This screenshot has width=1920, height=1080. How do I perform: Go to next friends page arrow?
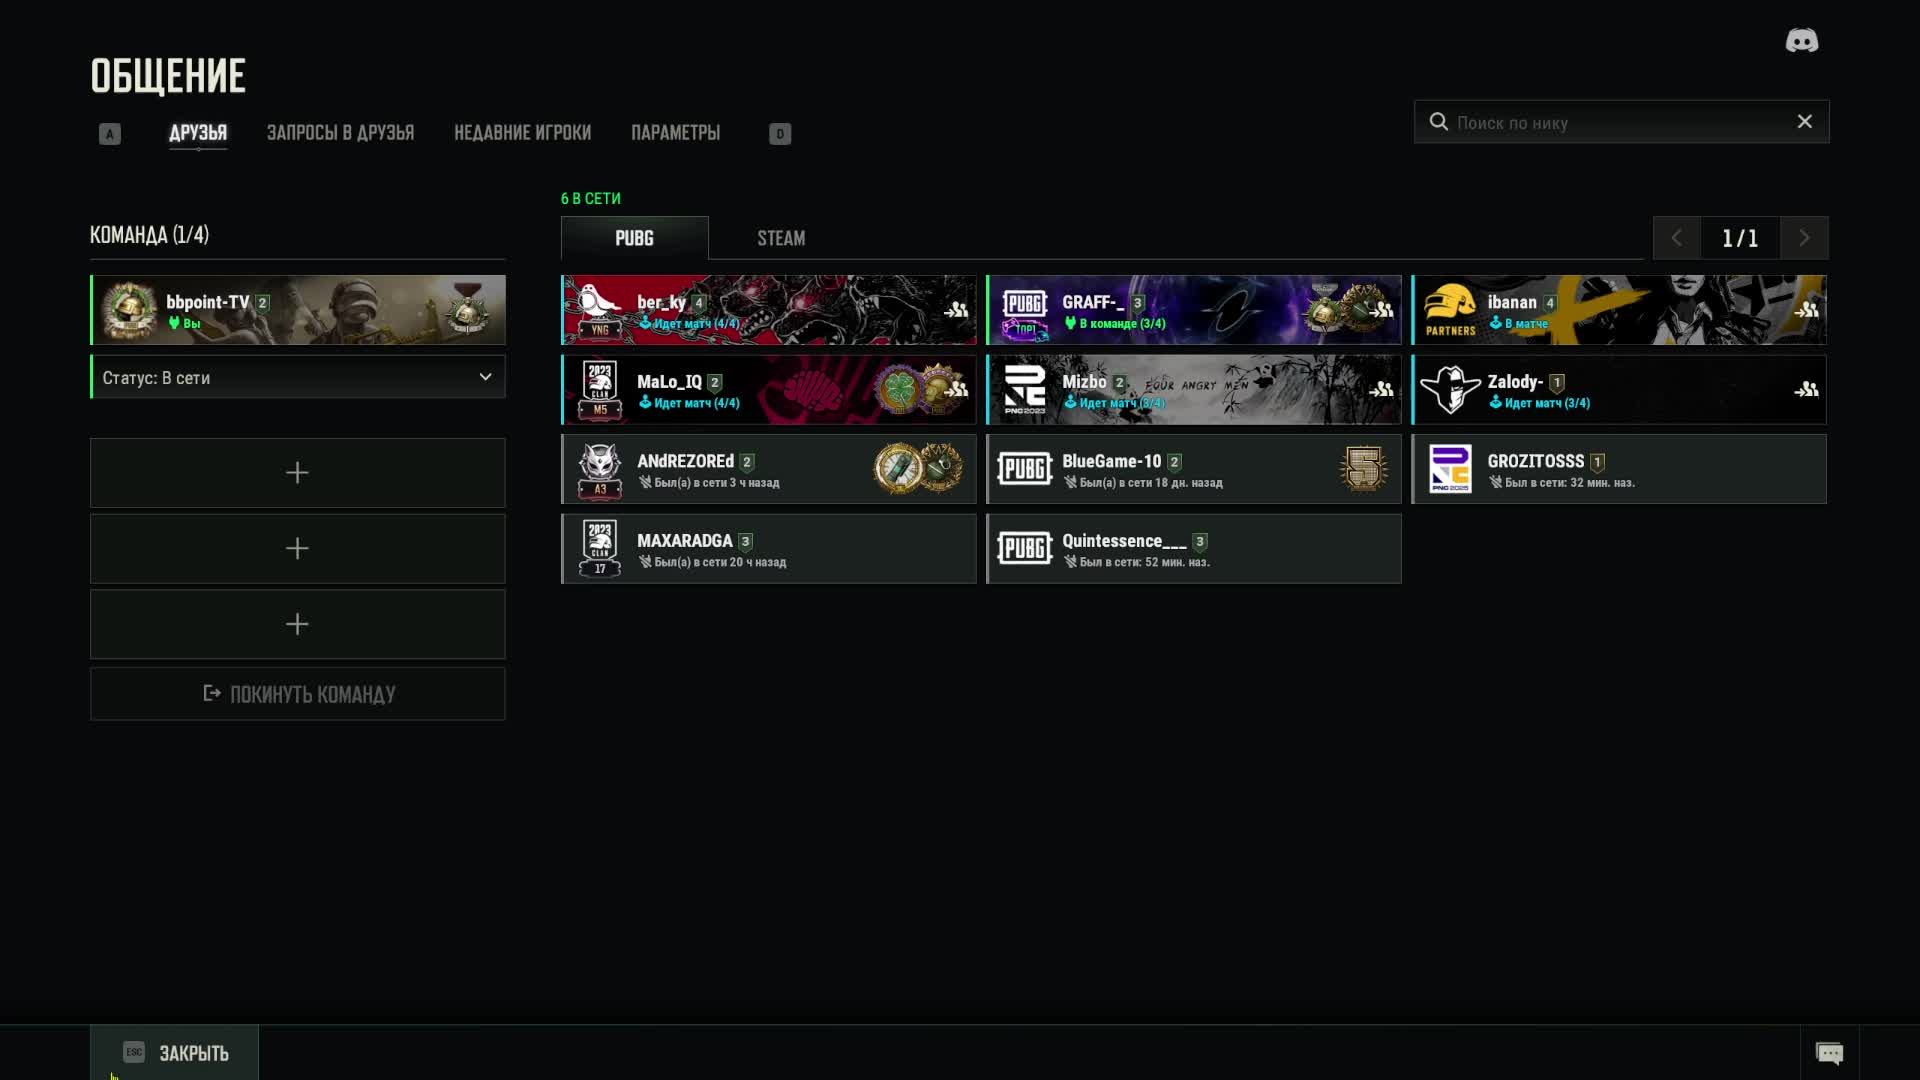[x=1804, y=238]
